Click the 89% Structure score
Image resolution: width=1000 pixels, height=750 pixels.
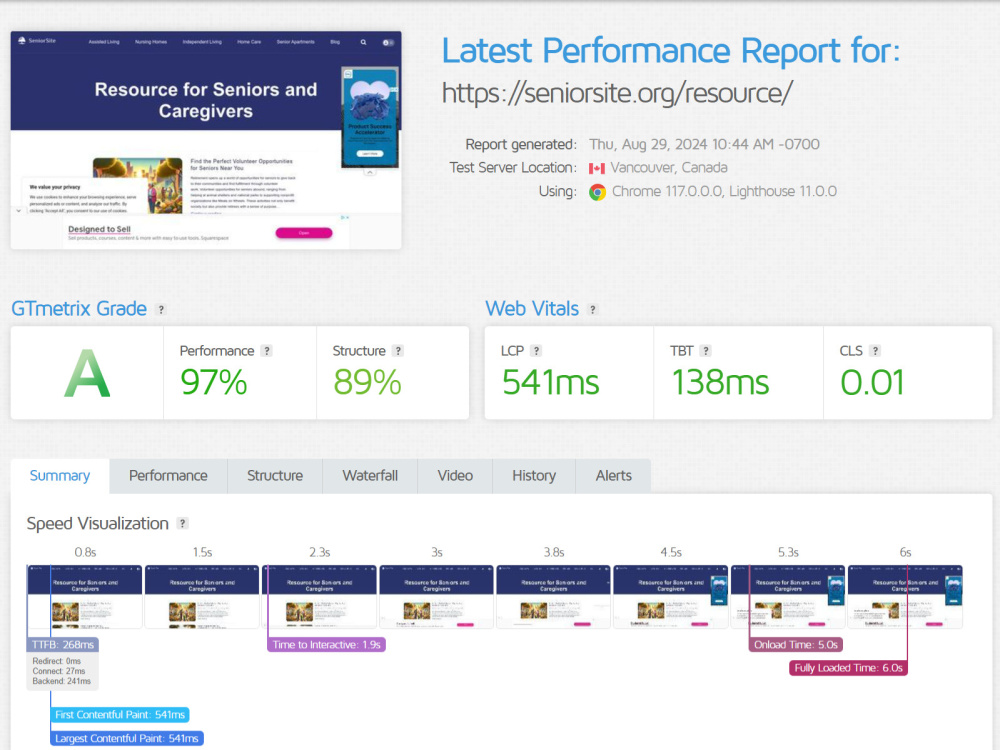point(367,383)
